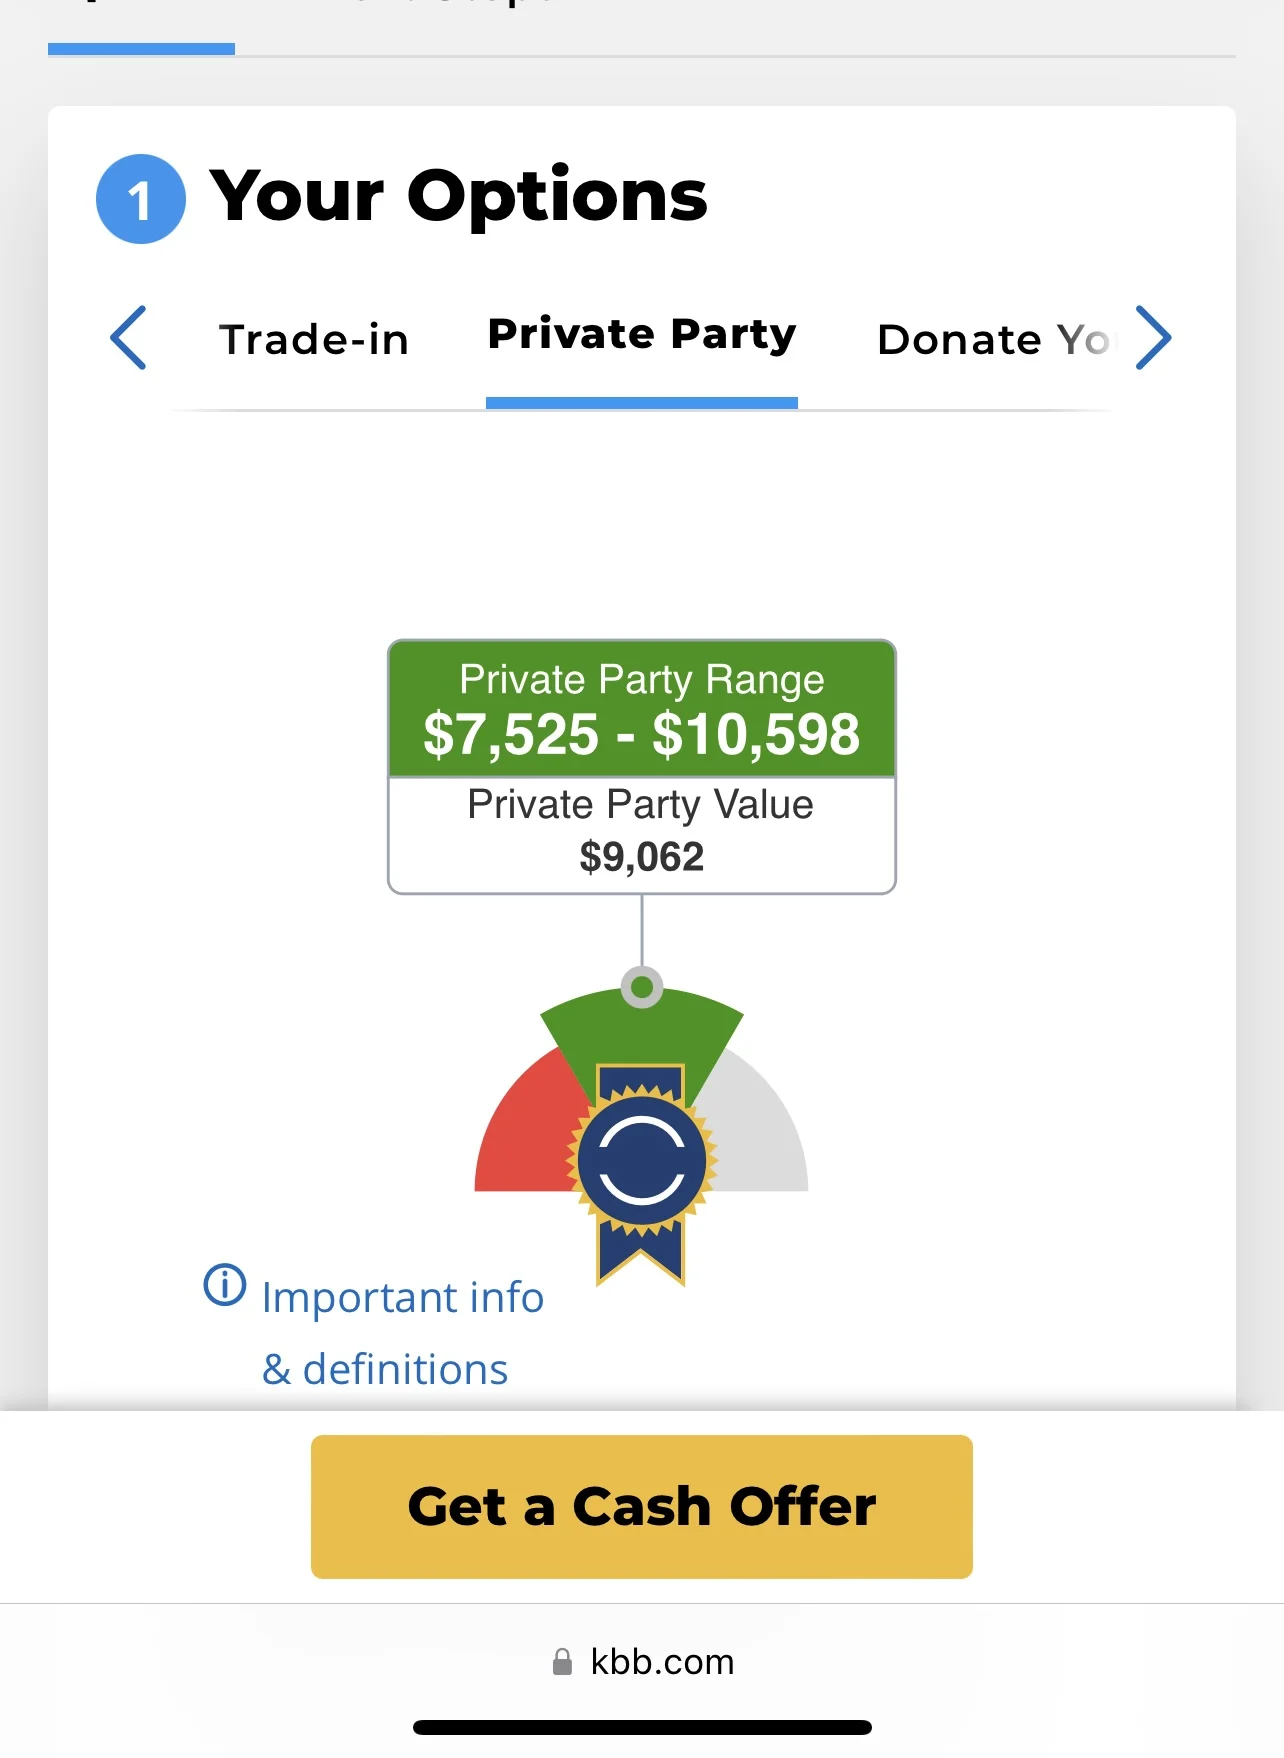Tap the blue step number 1 circle
Image resolution: width=1284 pixels, height=1758 pixels.
tap(141, 199)
